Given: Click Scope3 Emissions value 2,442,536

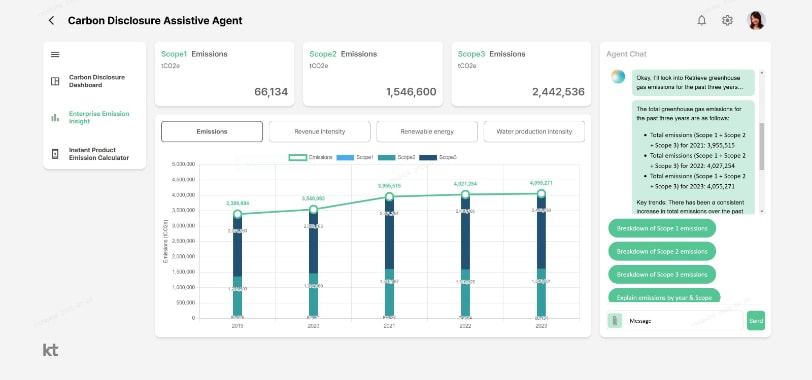Looking at the screenshot, I should 558,92.
